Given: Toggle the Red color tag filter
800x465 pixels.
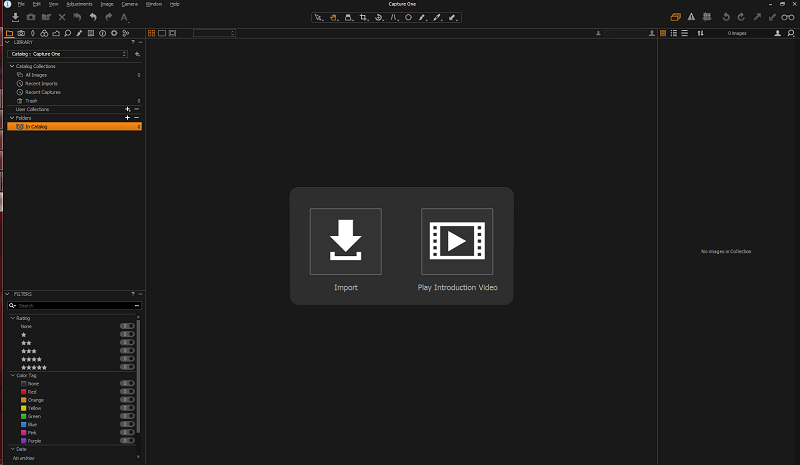Looking at the screenshot, I should click(127, 391).
